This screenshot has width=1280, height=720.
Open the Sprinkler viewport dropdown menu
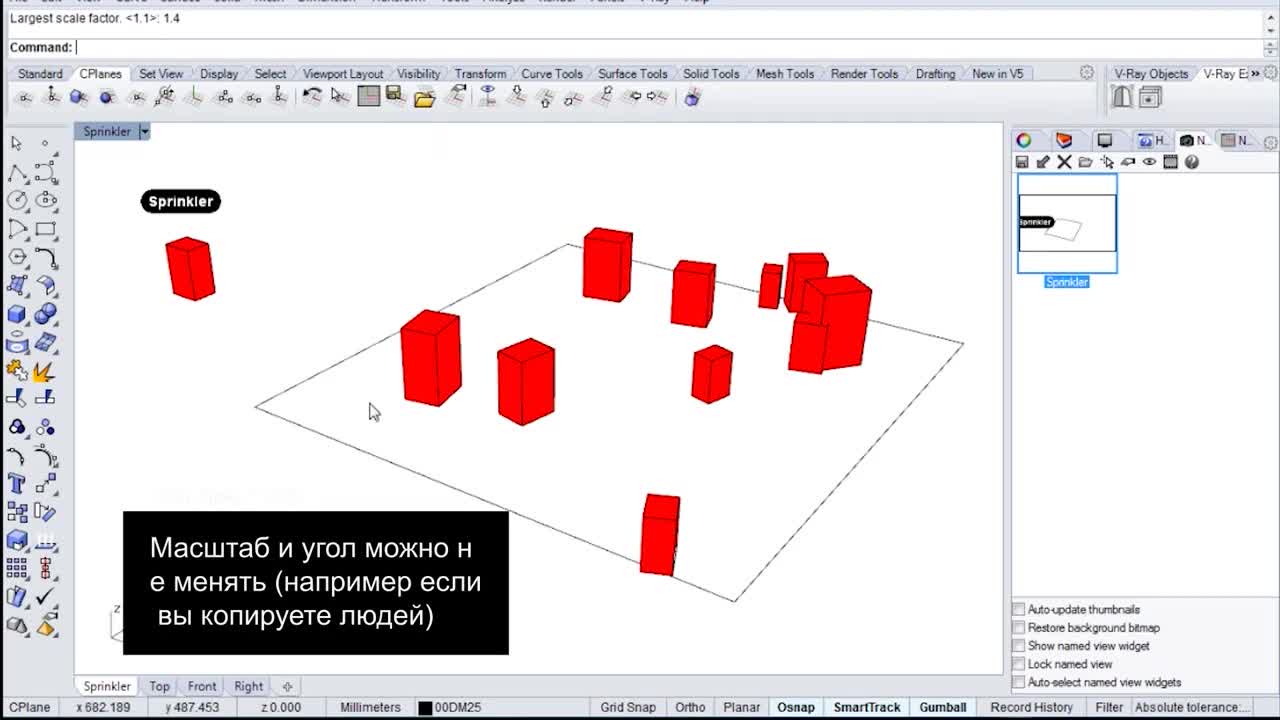click(144, 131)
